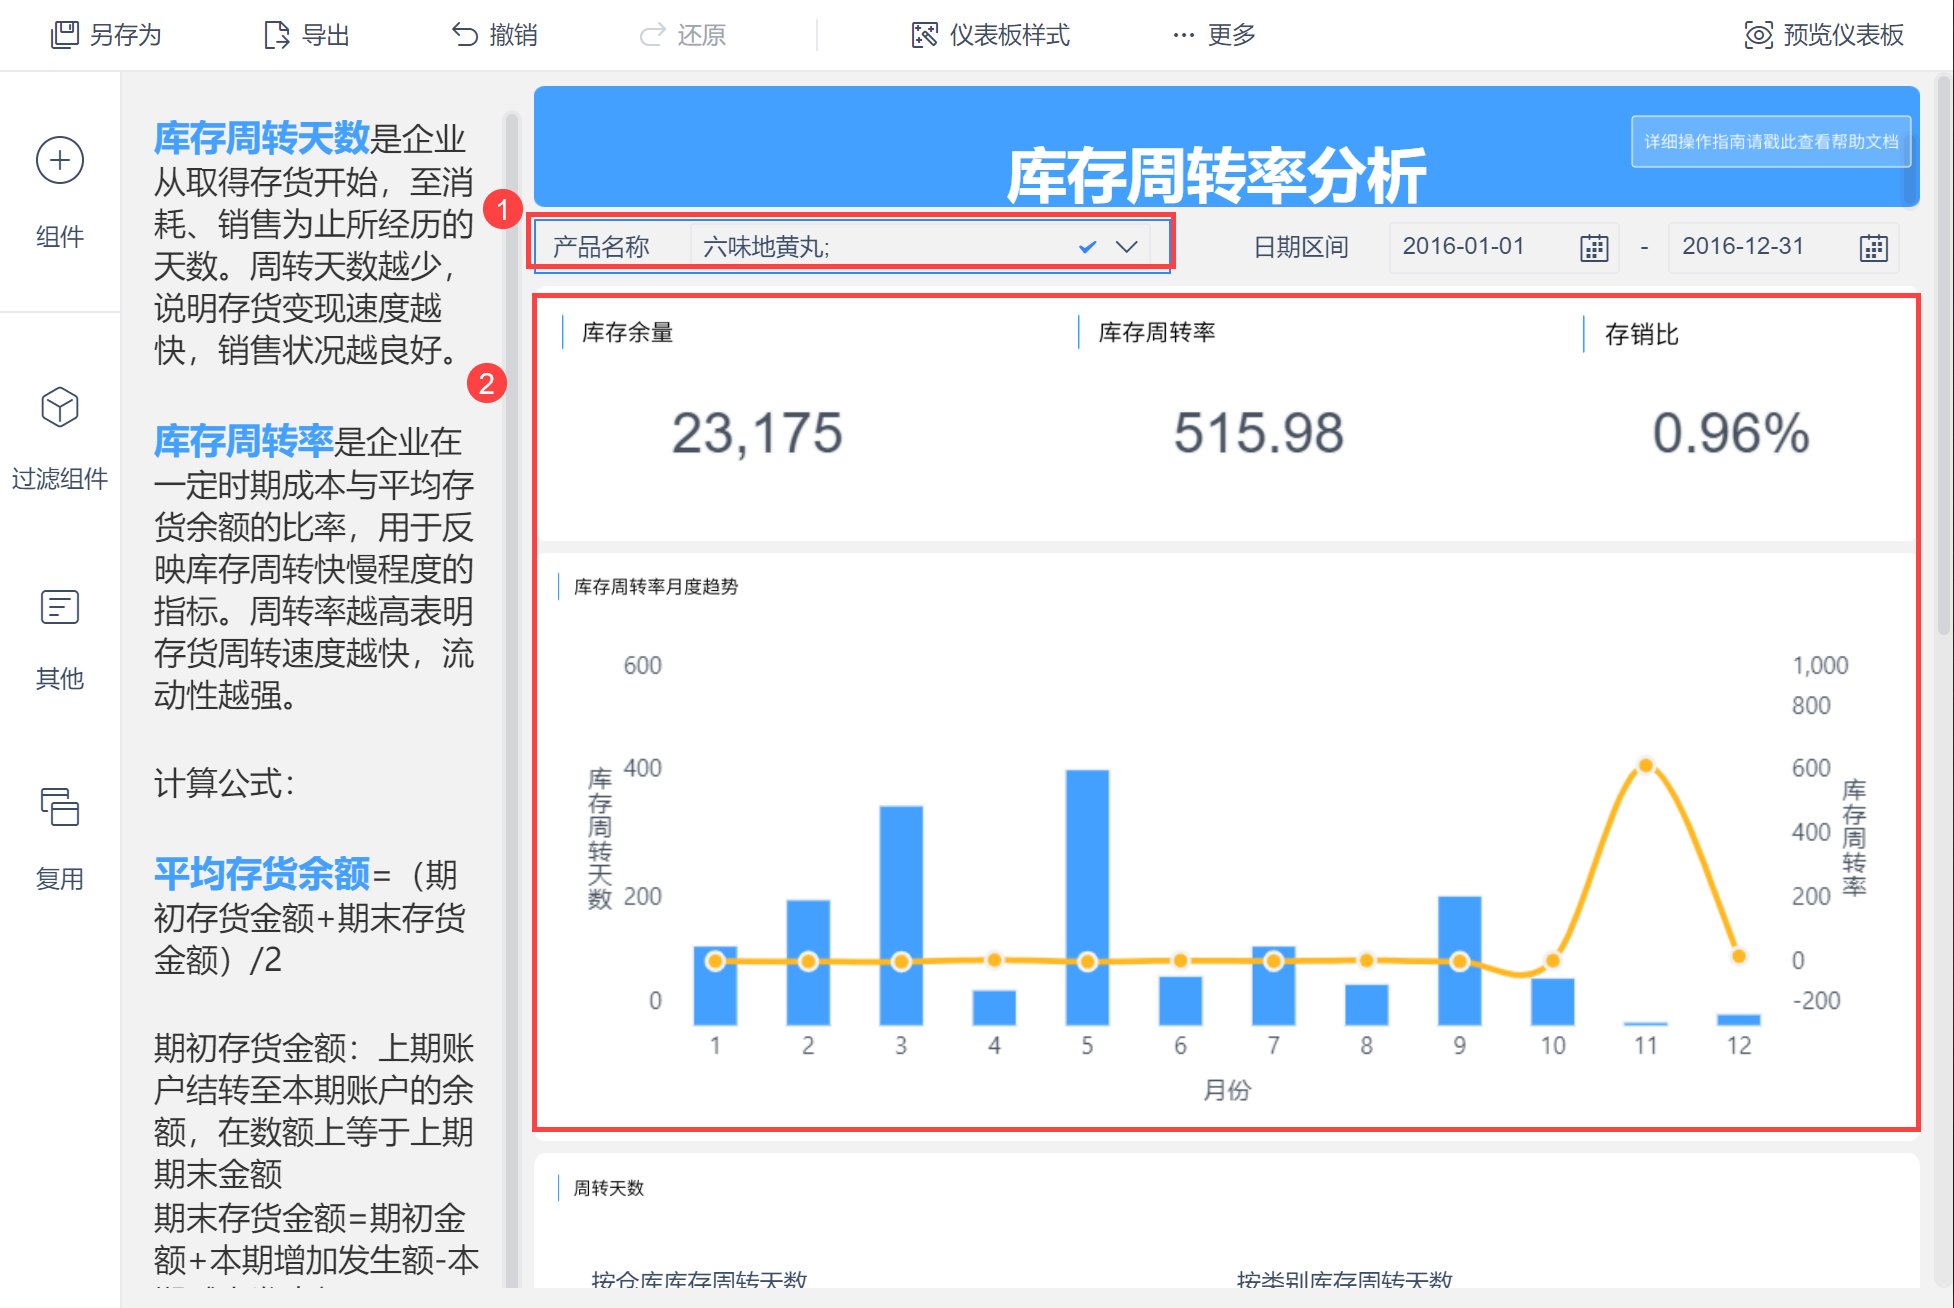
Task: Click the Save As (另存为) icon
Action: pyautogui.click(x=65, y=35)
